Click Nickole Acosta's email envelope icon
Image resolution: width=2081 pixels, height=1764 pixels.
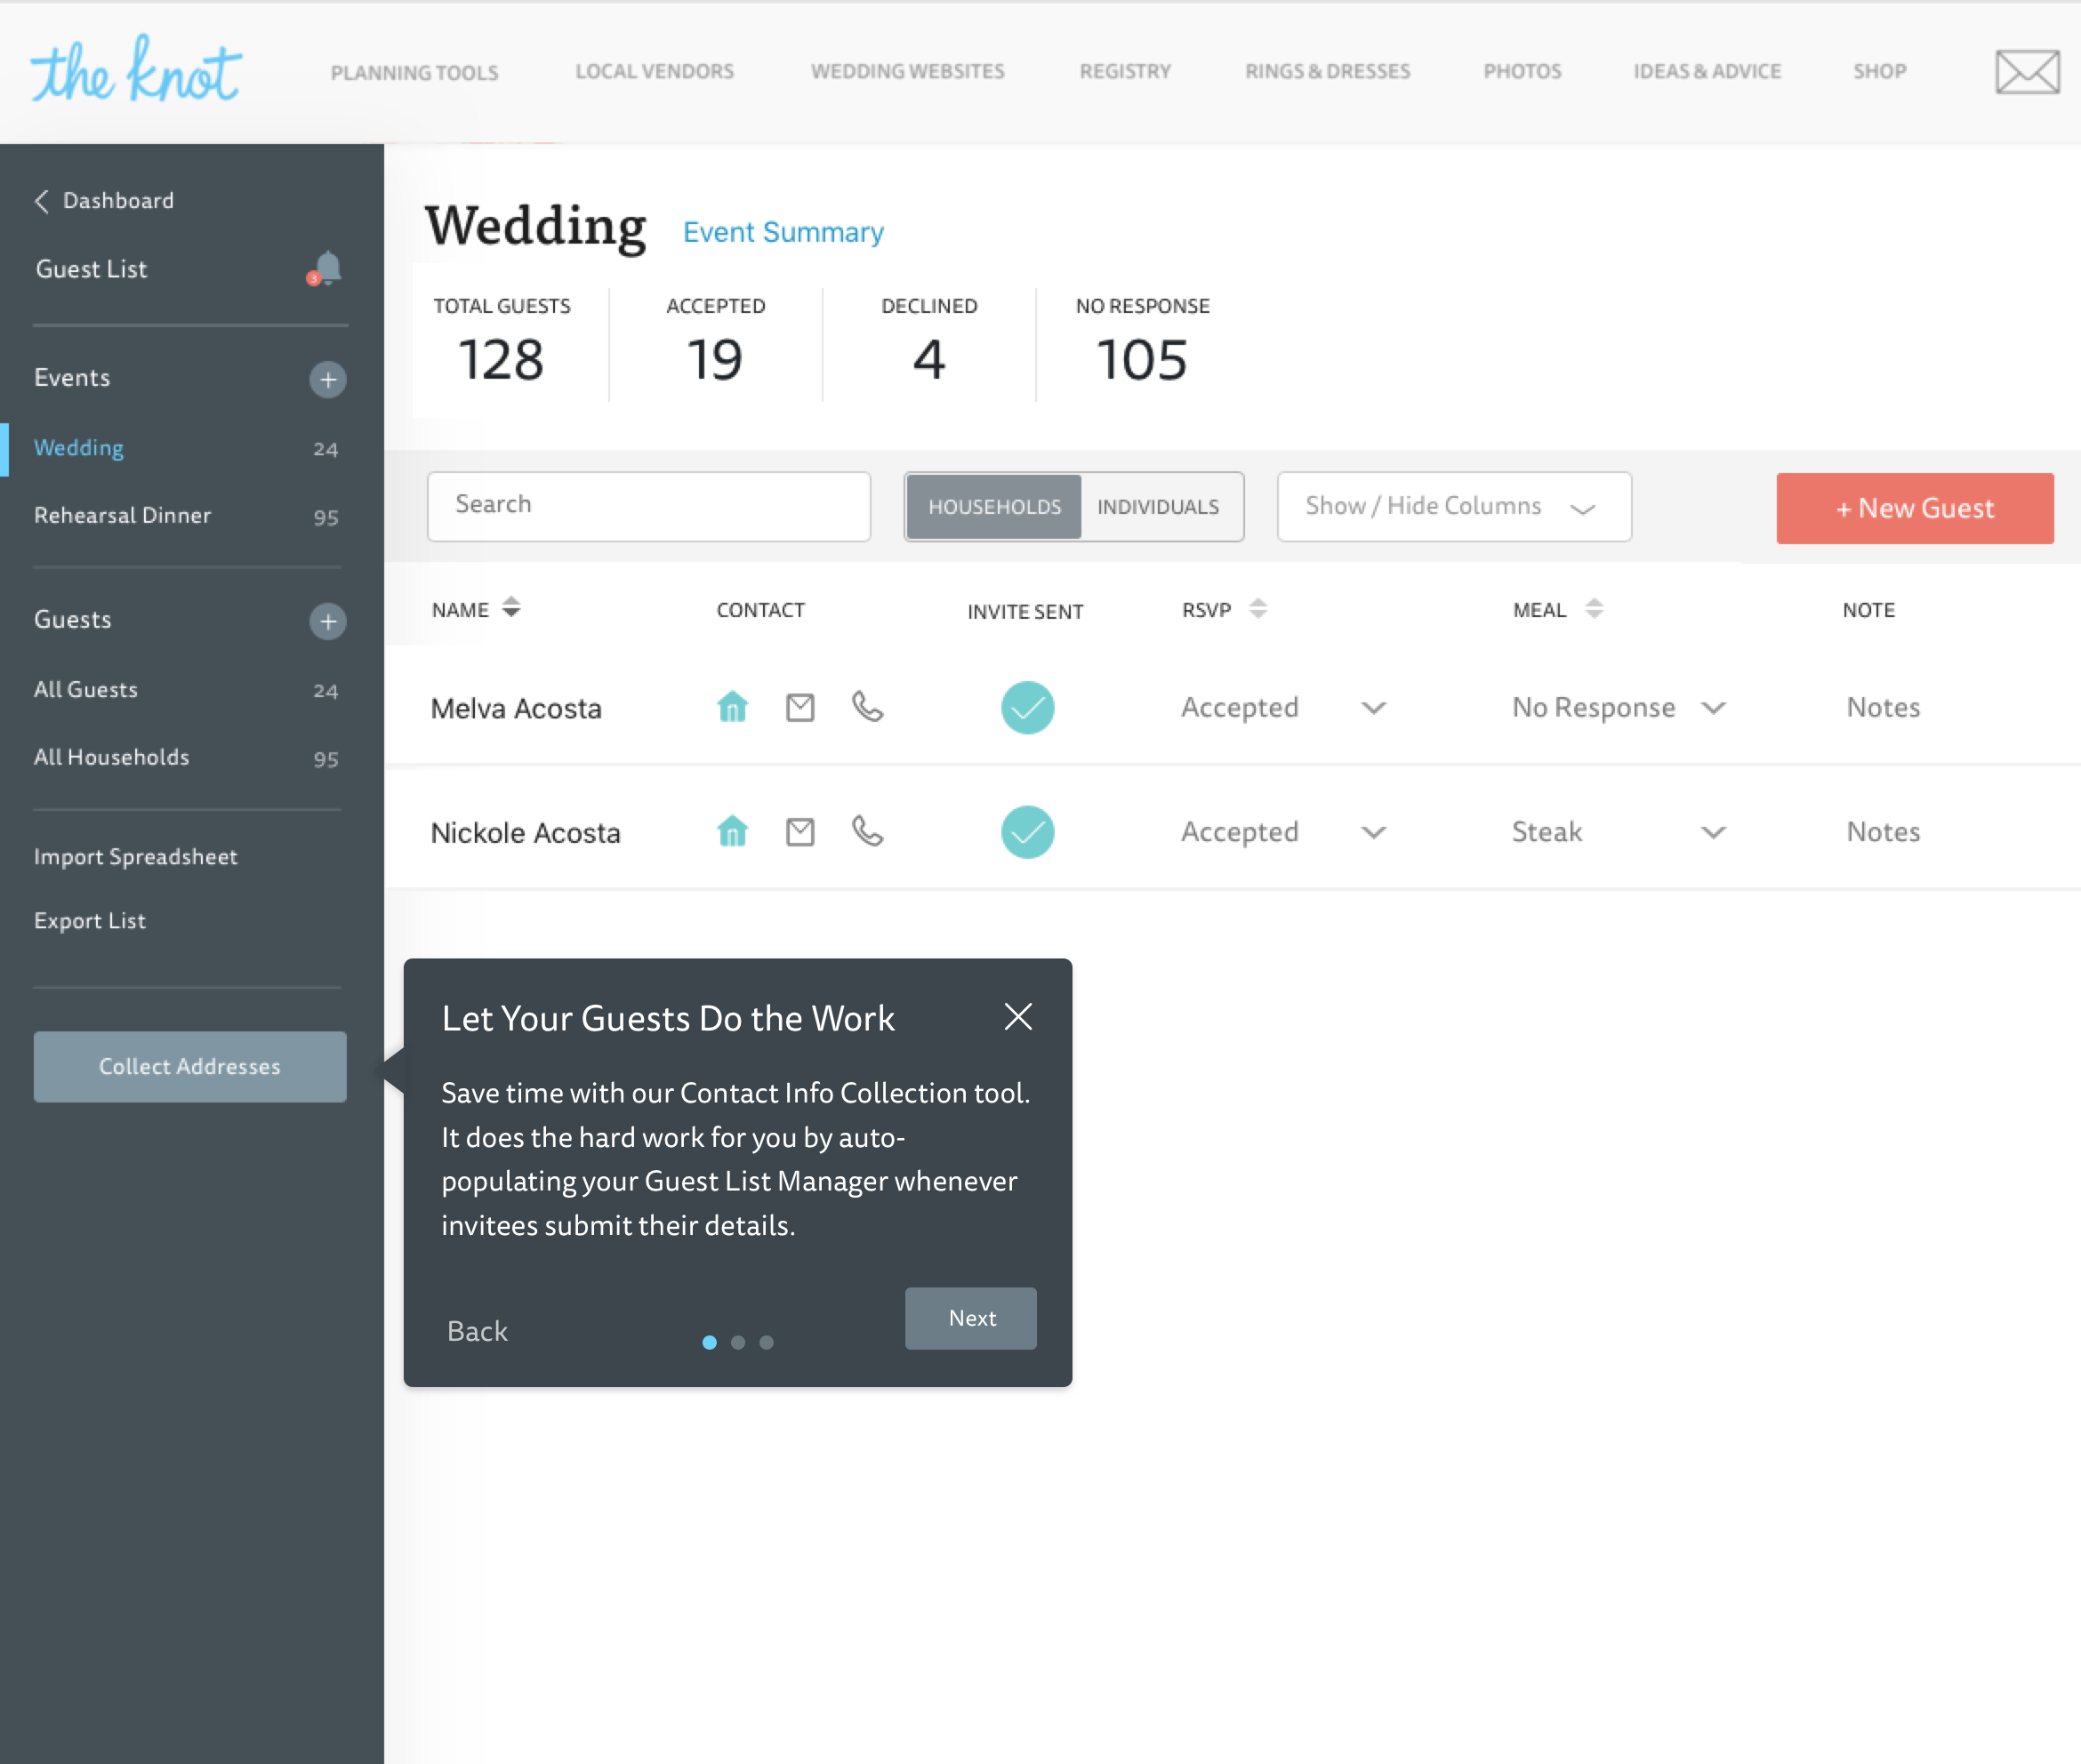click(800, 832)
